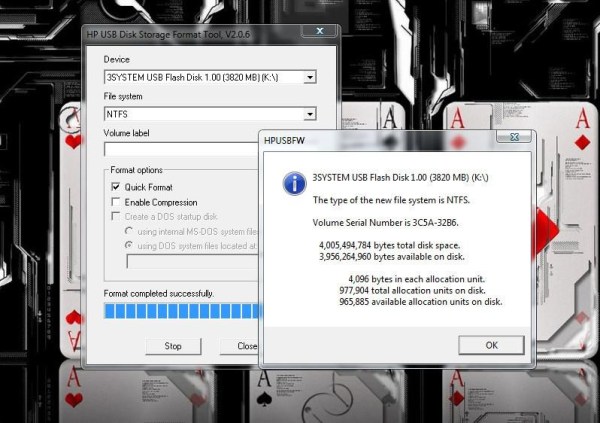Click the 'Volume label' caption text
The height and width of the screenshot is (423, 600).
[x=126, y=133]
